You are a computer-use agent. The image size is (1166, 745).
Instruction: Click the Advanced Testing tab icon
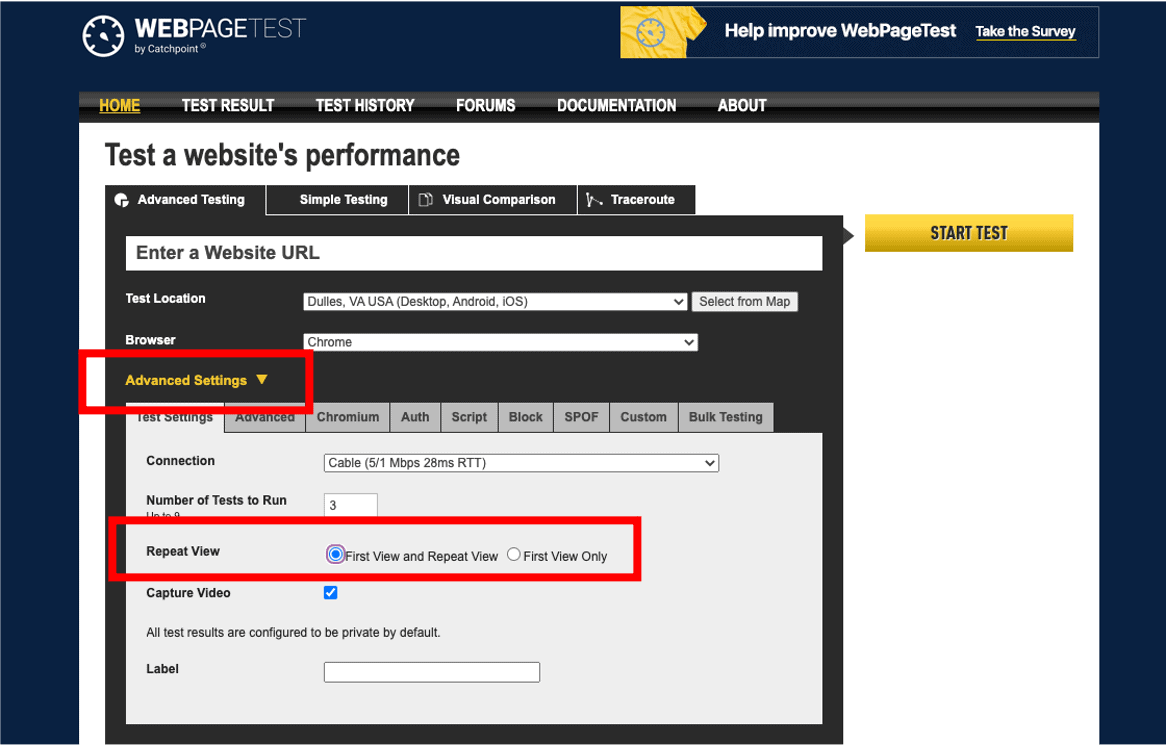(121, 200)
